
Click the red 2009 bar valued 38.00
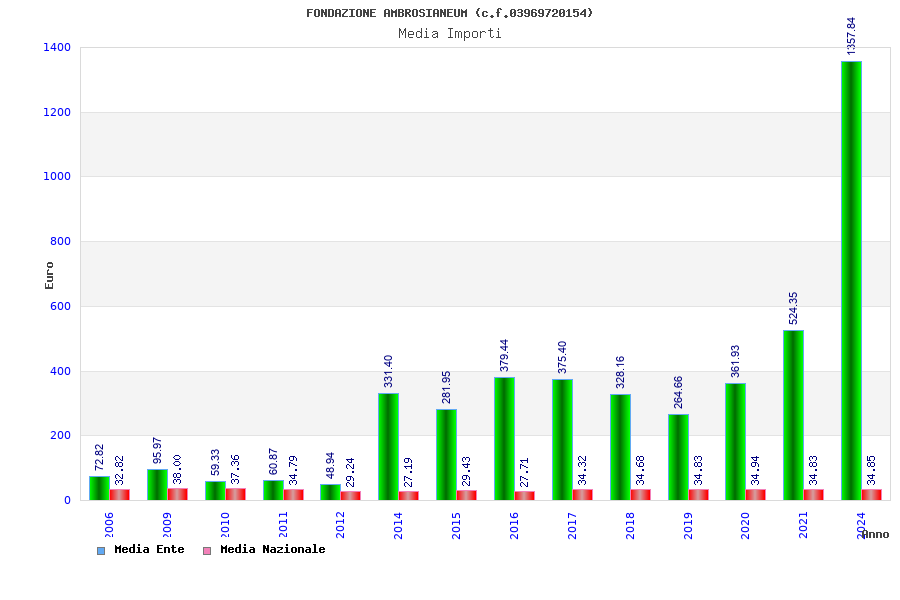point(177,494)
